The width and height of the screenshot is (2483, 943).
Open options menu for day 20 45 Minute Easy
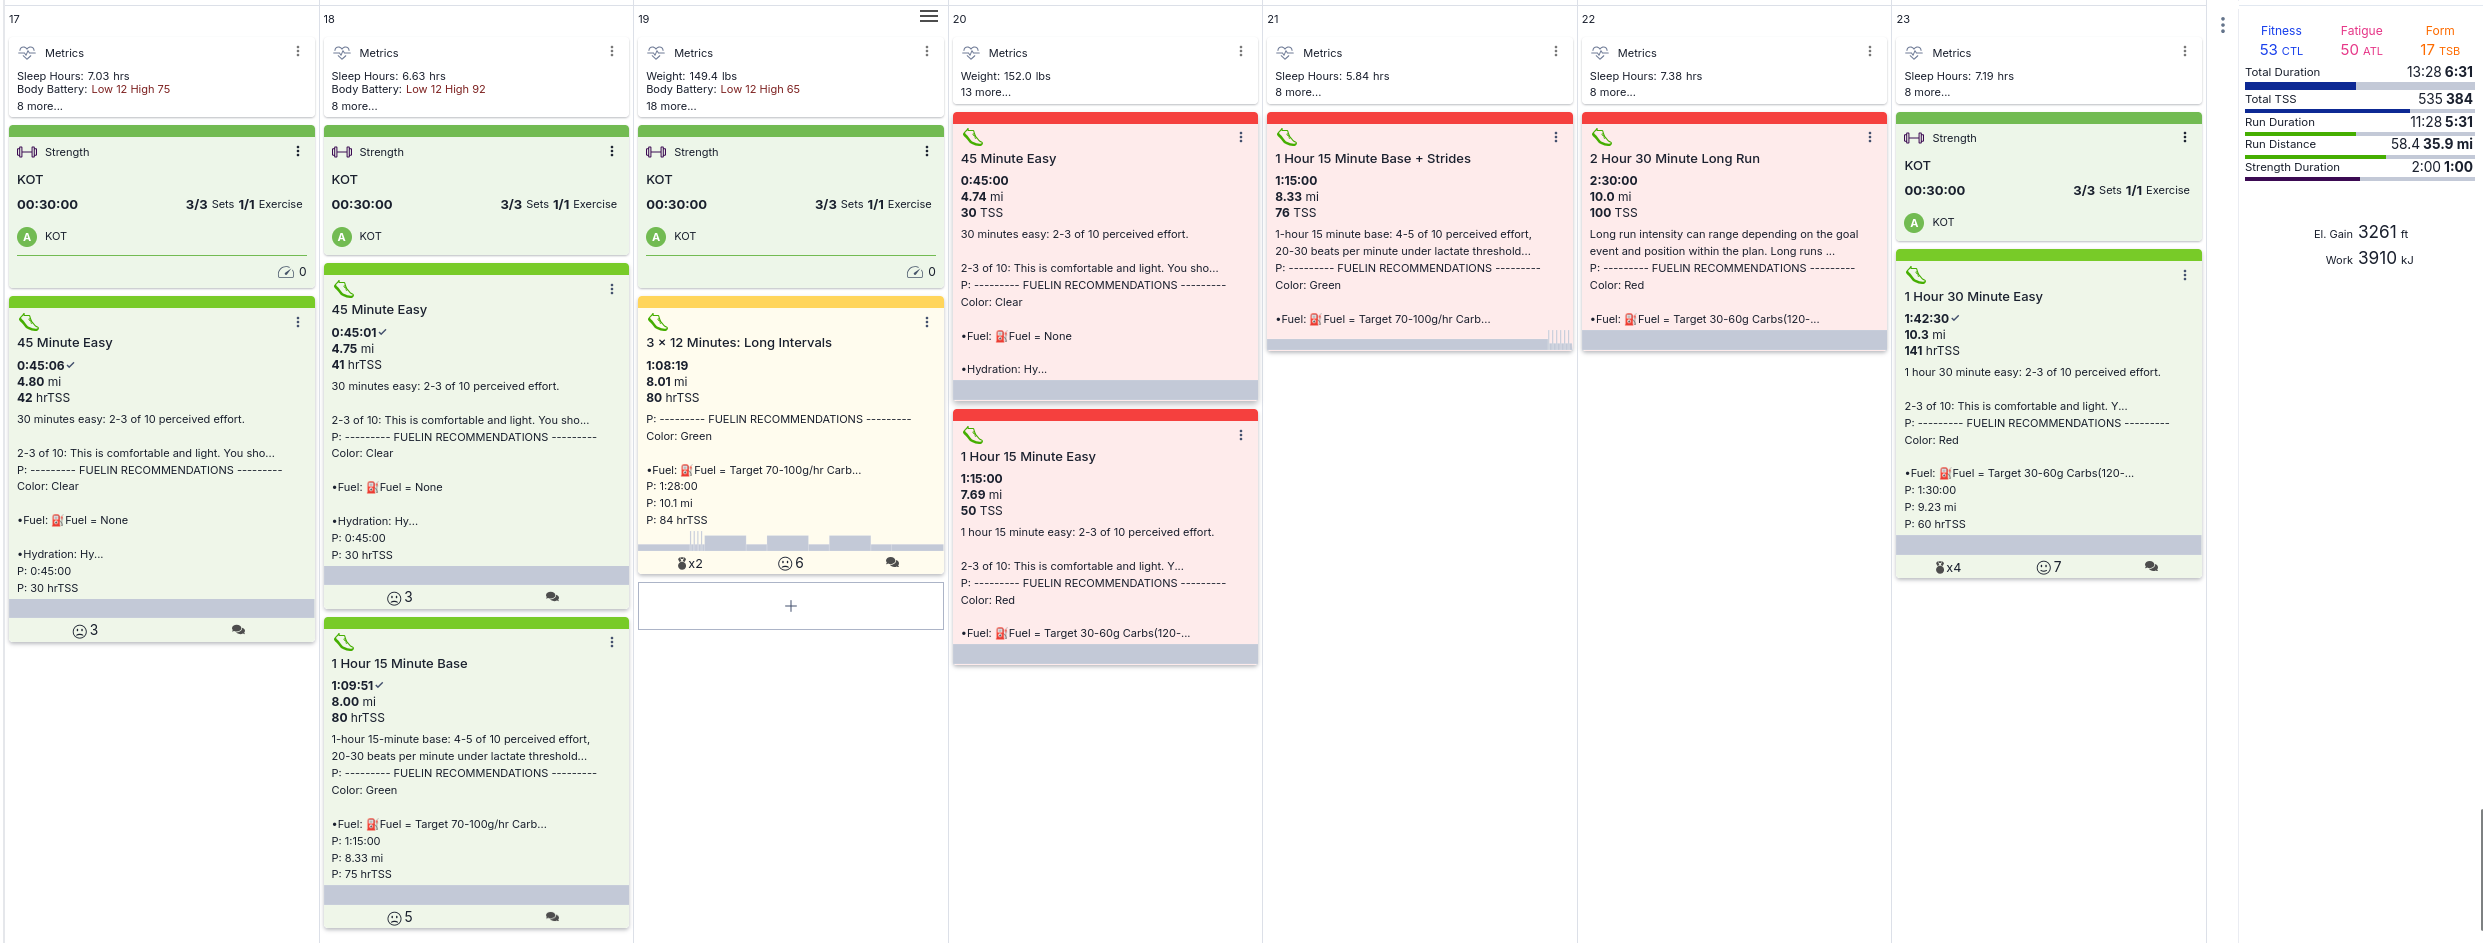pos(1240,137)
